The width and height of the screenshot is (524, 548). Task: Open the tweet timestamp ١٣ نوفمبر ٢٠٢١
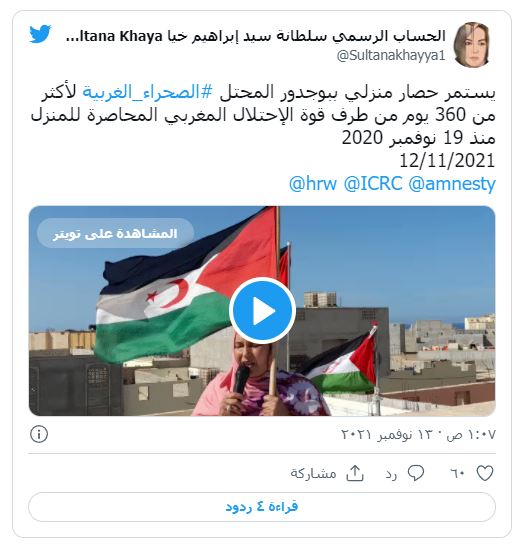click(418, 434)
